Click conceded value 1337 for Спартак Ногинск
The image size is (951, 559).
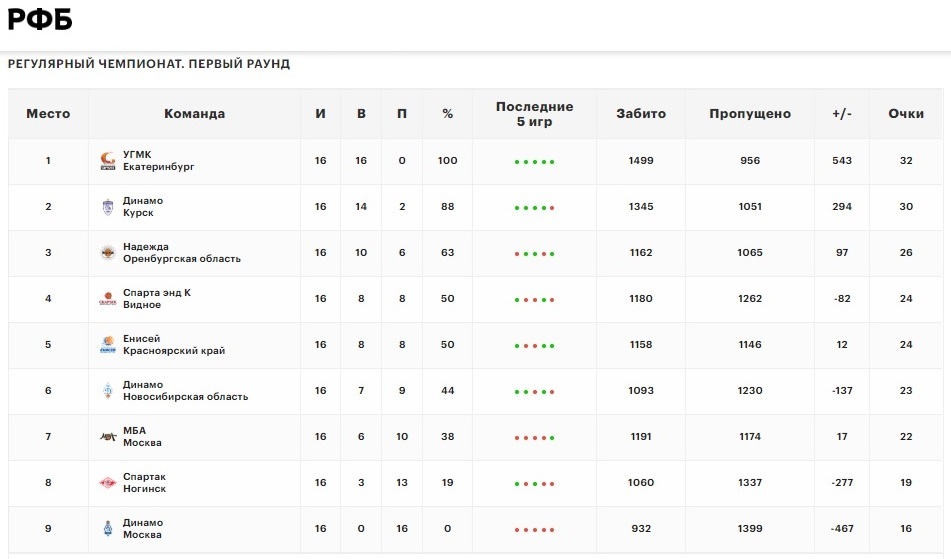750,483
